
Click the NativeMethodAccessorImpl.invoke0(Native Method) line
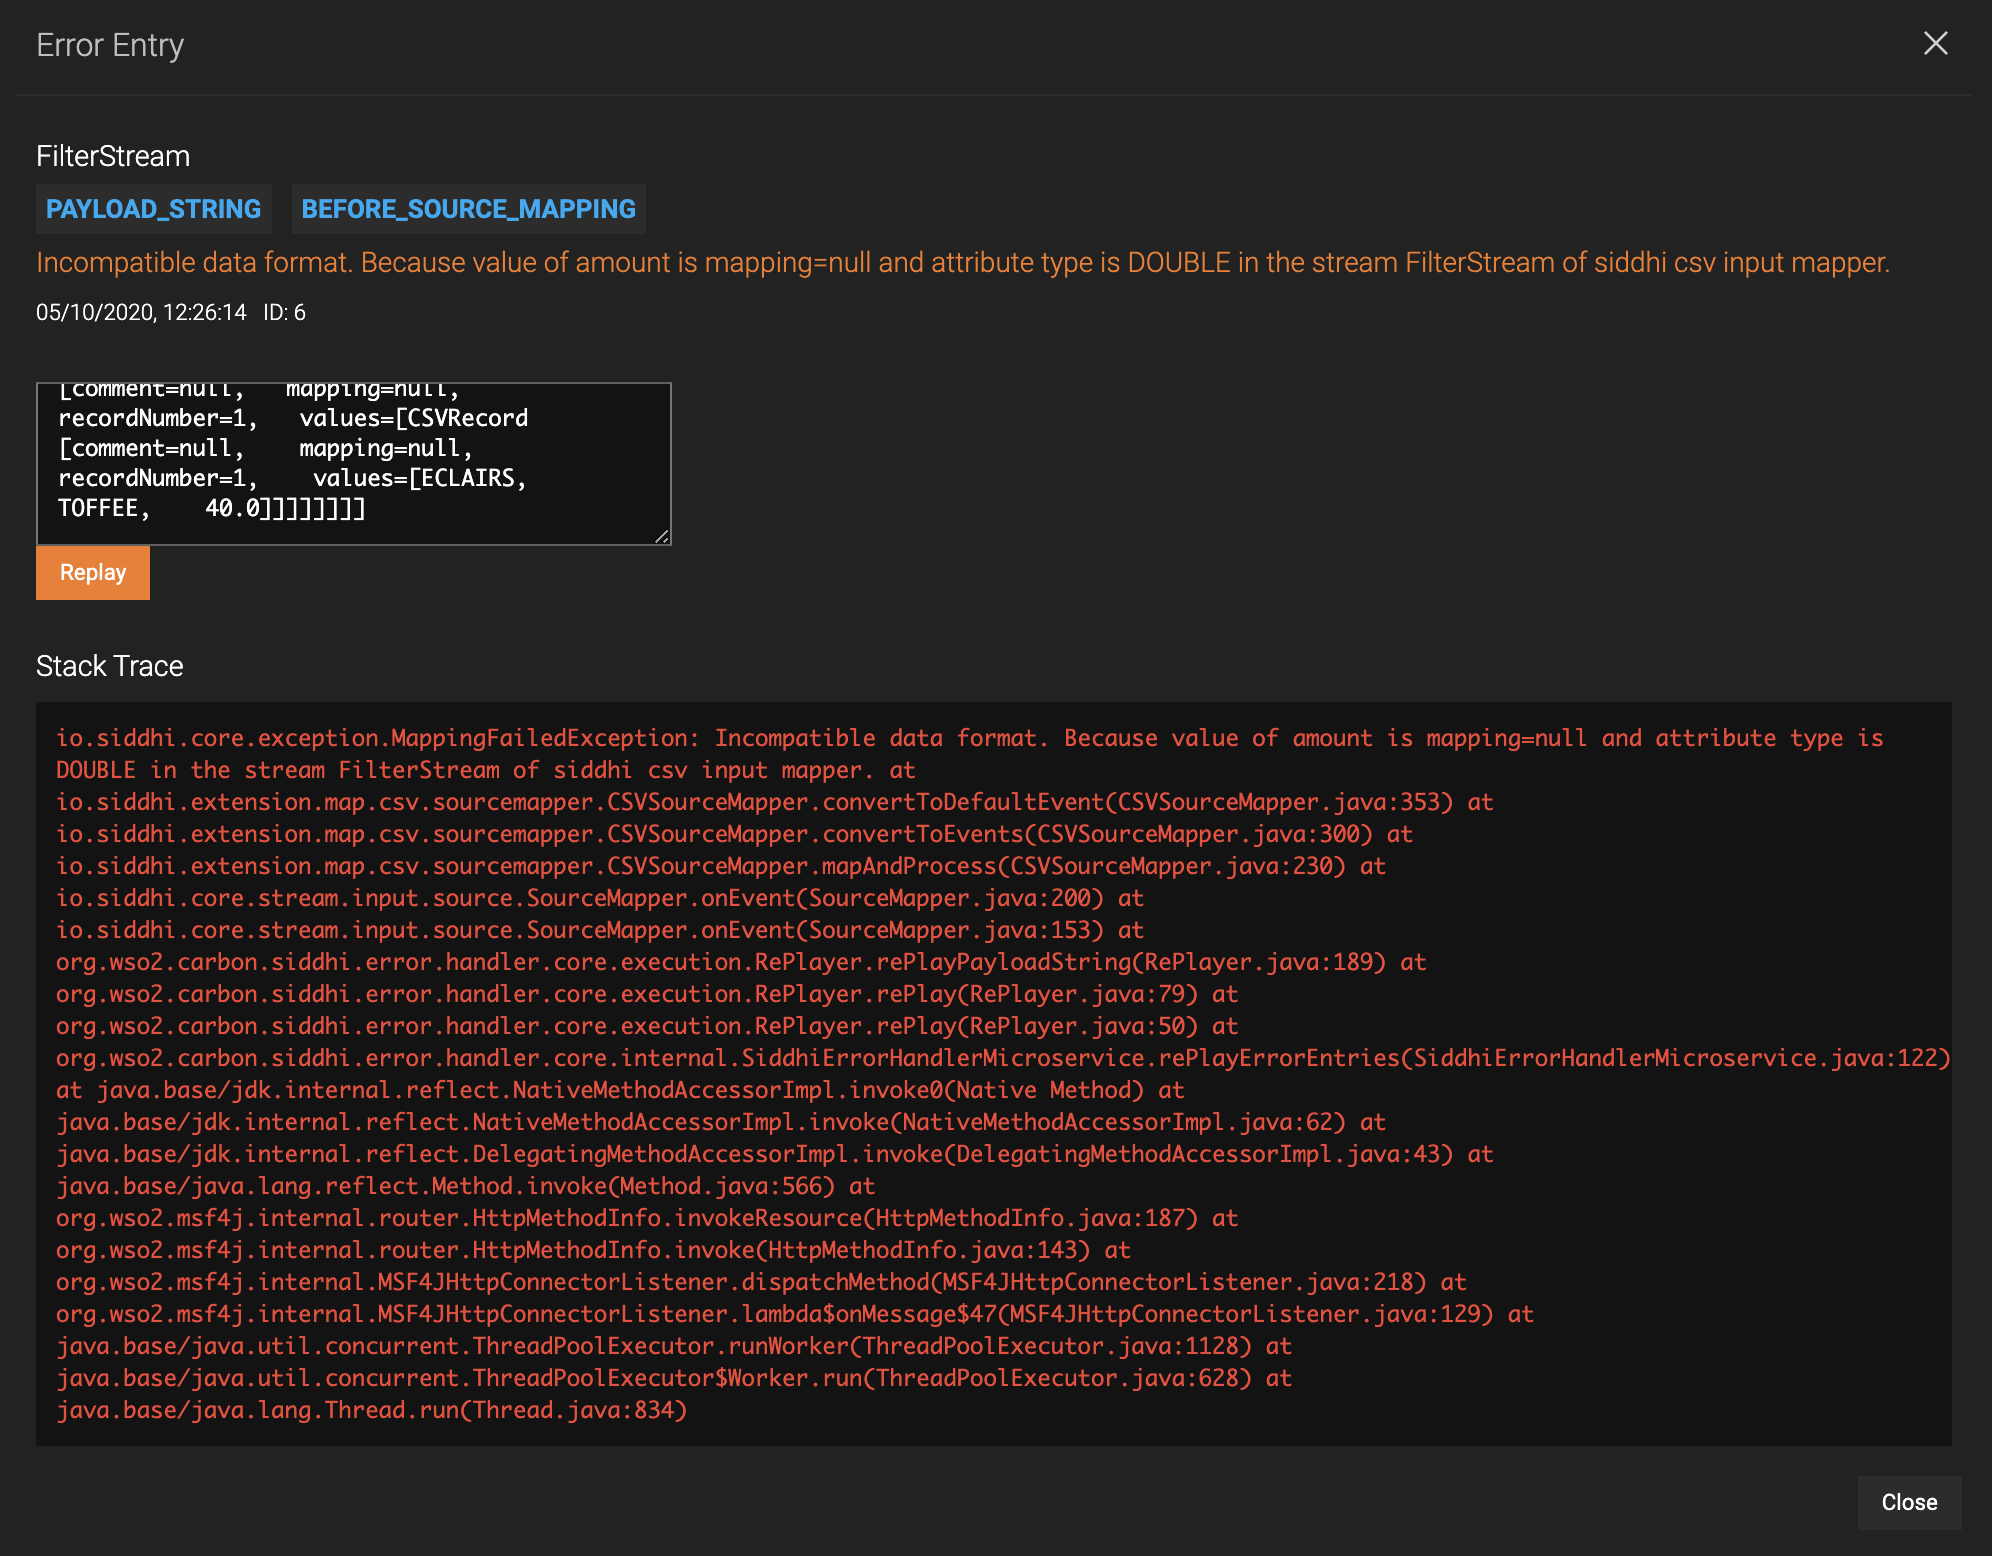pos(620,1090)
